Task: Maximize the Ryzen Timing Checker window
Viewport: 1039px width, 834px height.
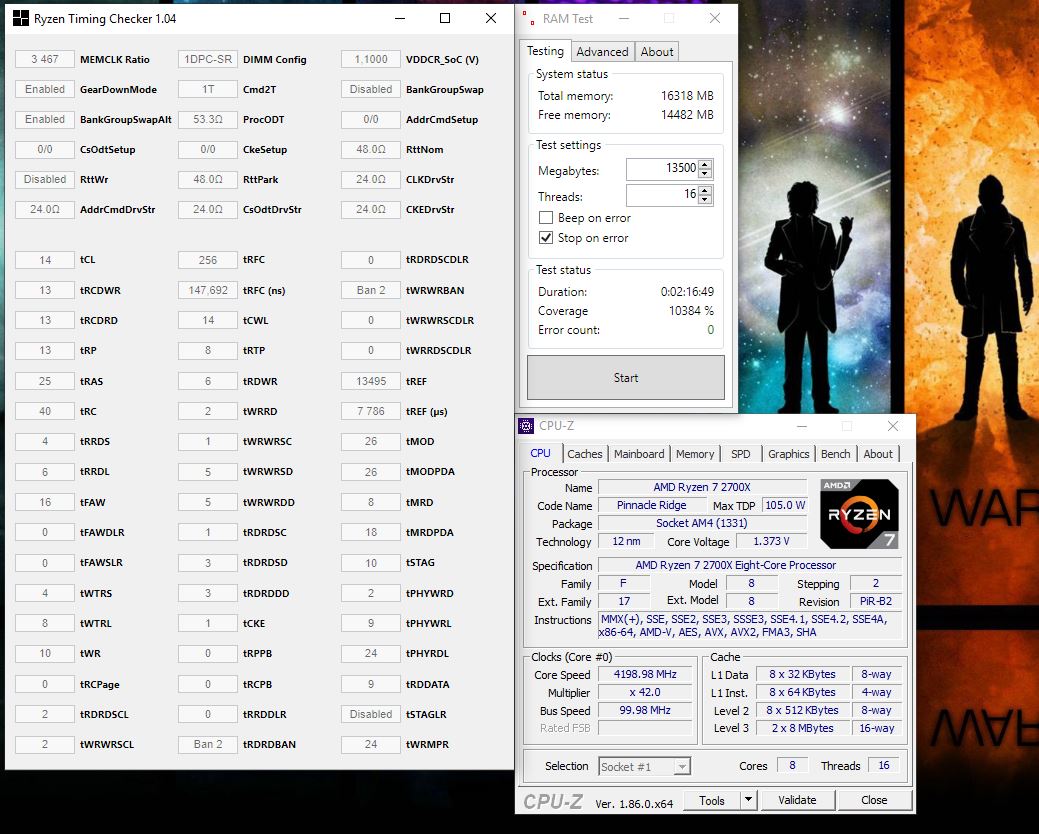Action: [x=445, y=18]
